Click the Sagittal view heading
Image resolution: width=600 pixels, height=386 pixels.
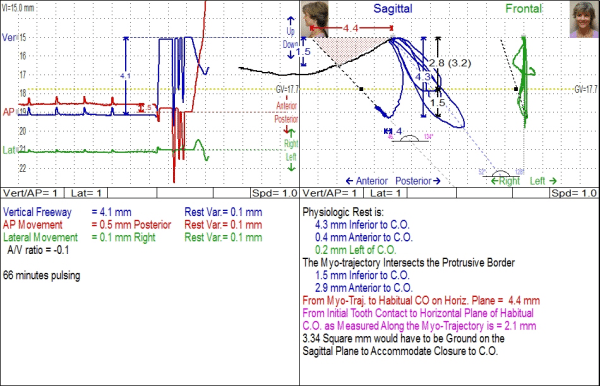pos(393,8)
